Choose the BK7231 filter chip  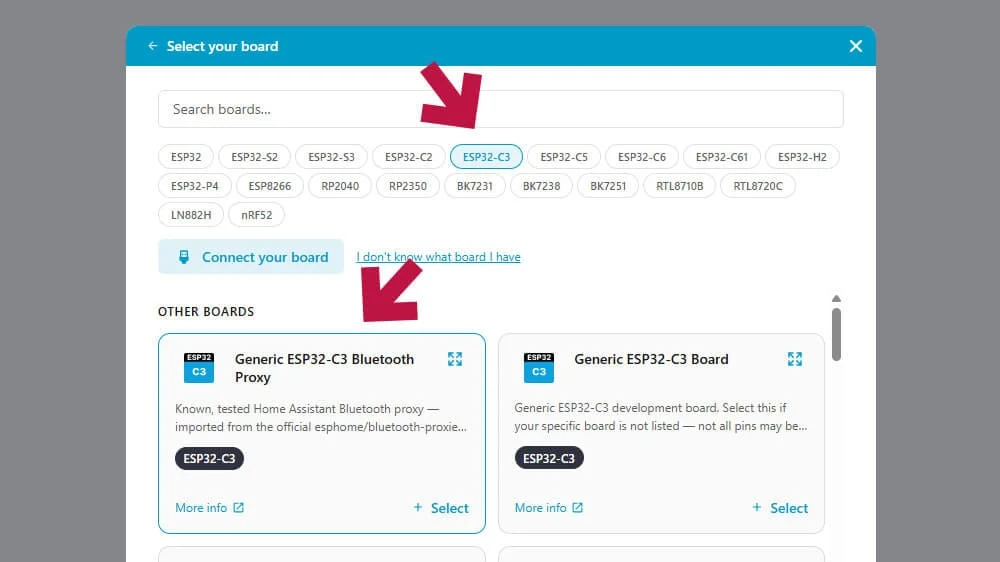click(474, 186)
